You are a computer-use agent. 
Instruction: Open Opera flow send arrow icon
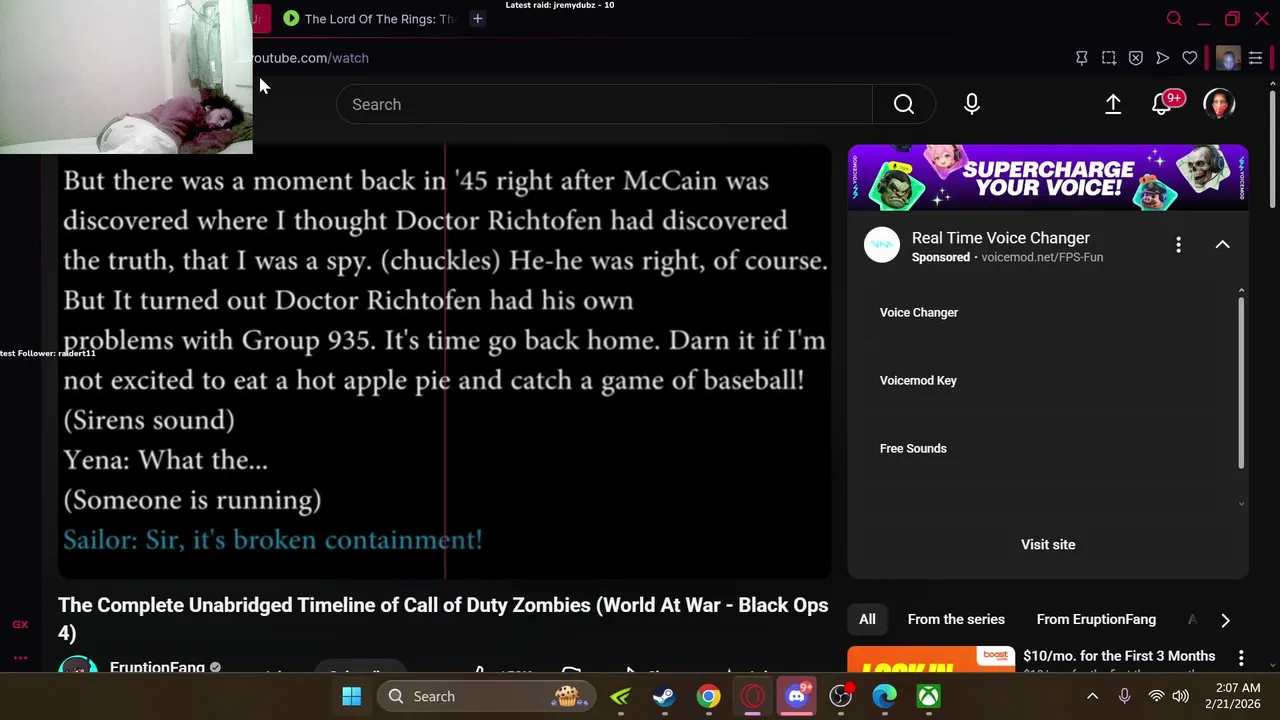coord(1163,58)
